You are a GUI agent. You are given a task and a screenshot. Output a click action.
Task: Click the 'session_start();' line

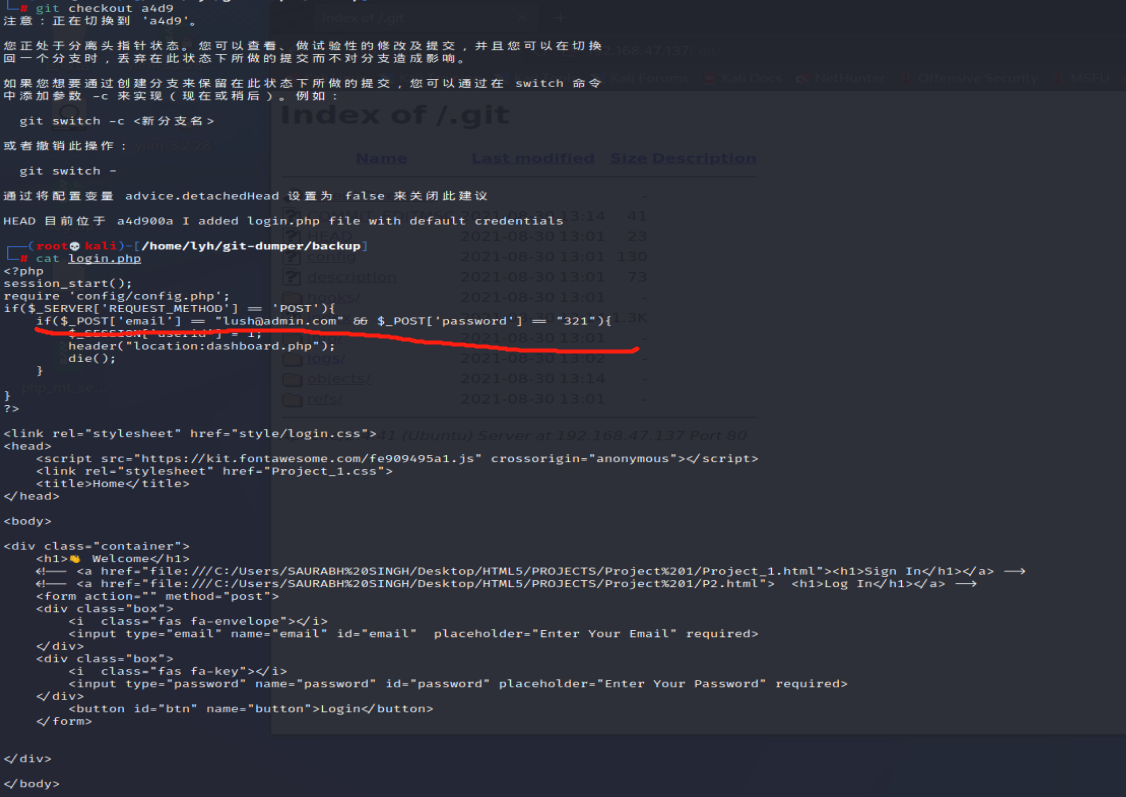tap(68, 283)
